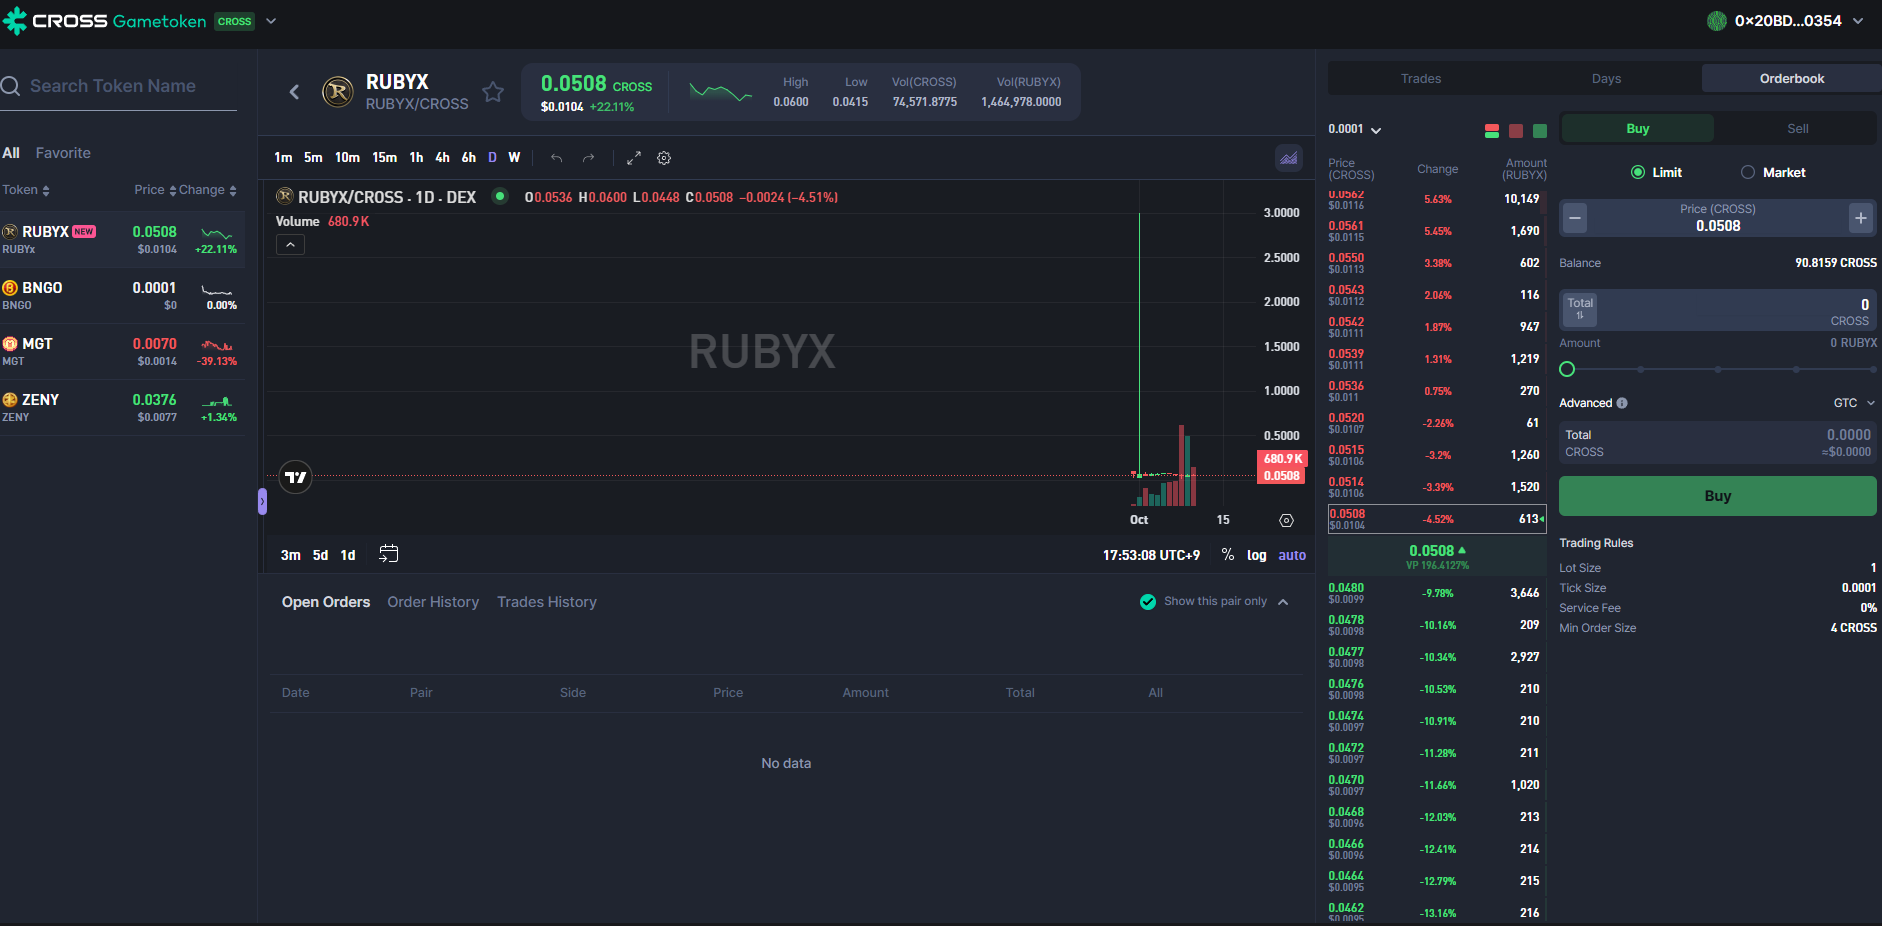
Task: Increase the price with the plus button
Action: coord(1861,217)
